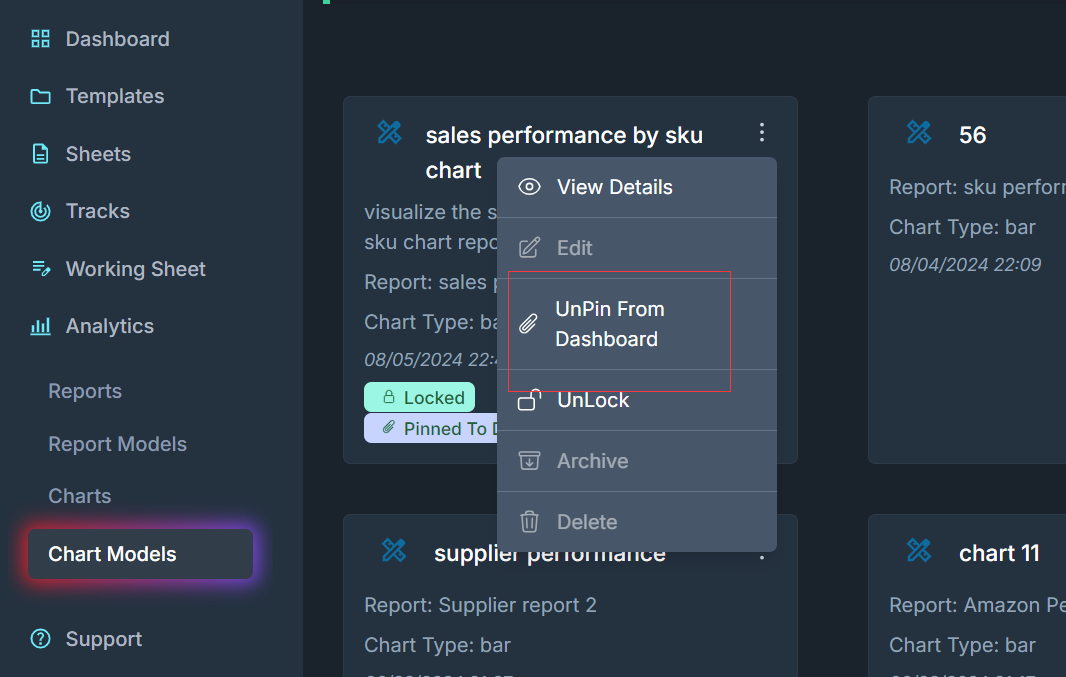The height and width of the screenshot is (677, 1066).
Task: Click the Working Sheet pencil-list icon
Action: pos(41,268)
